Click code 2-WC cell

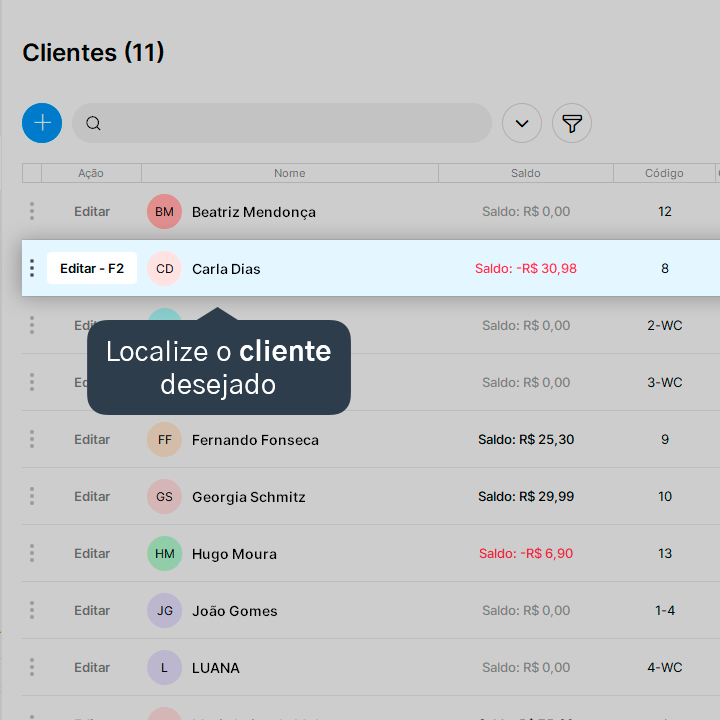click(664, 325)
